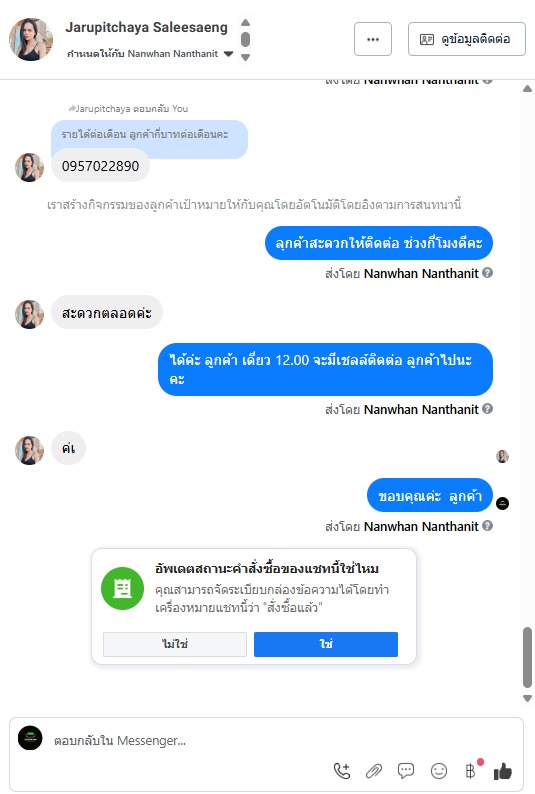The image size is (535, 794).
Task: Click the down arrow beside the contact name
Action: click(x=245, y=58)
